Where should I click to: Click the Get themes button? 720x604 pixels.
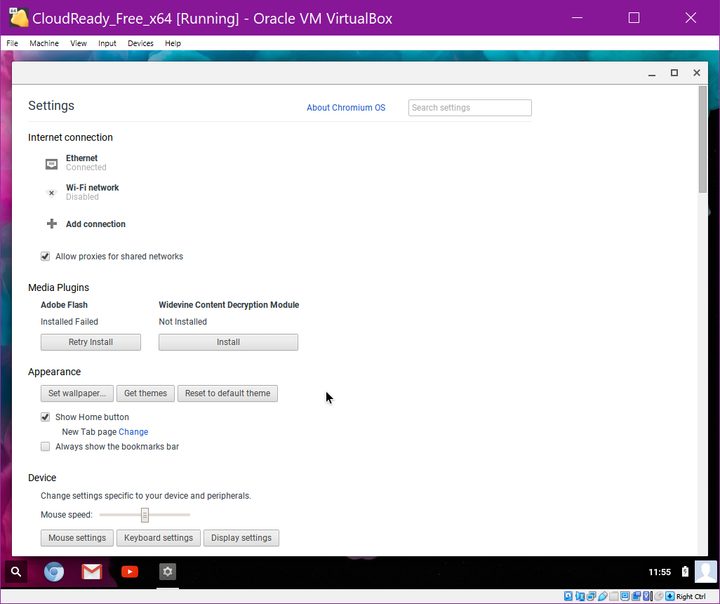(x=145, y=393)
